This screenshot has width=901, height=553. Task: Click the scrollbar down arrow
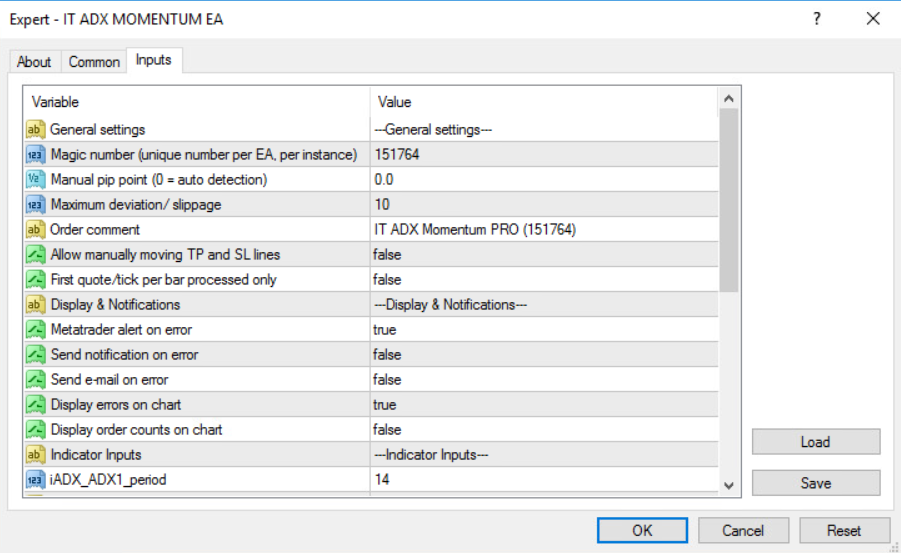click(729, 486)
